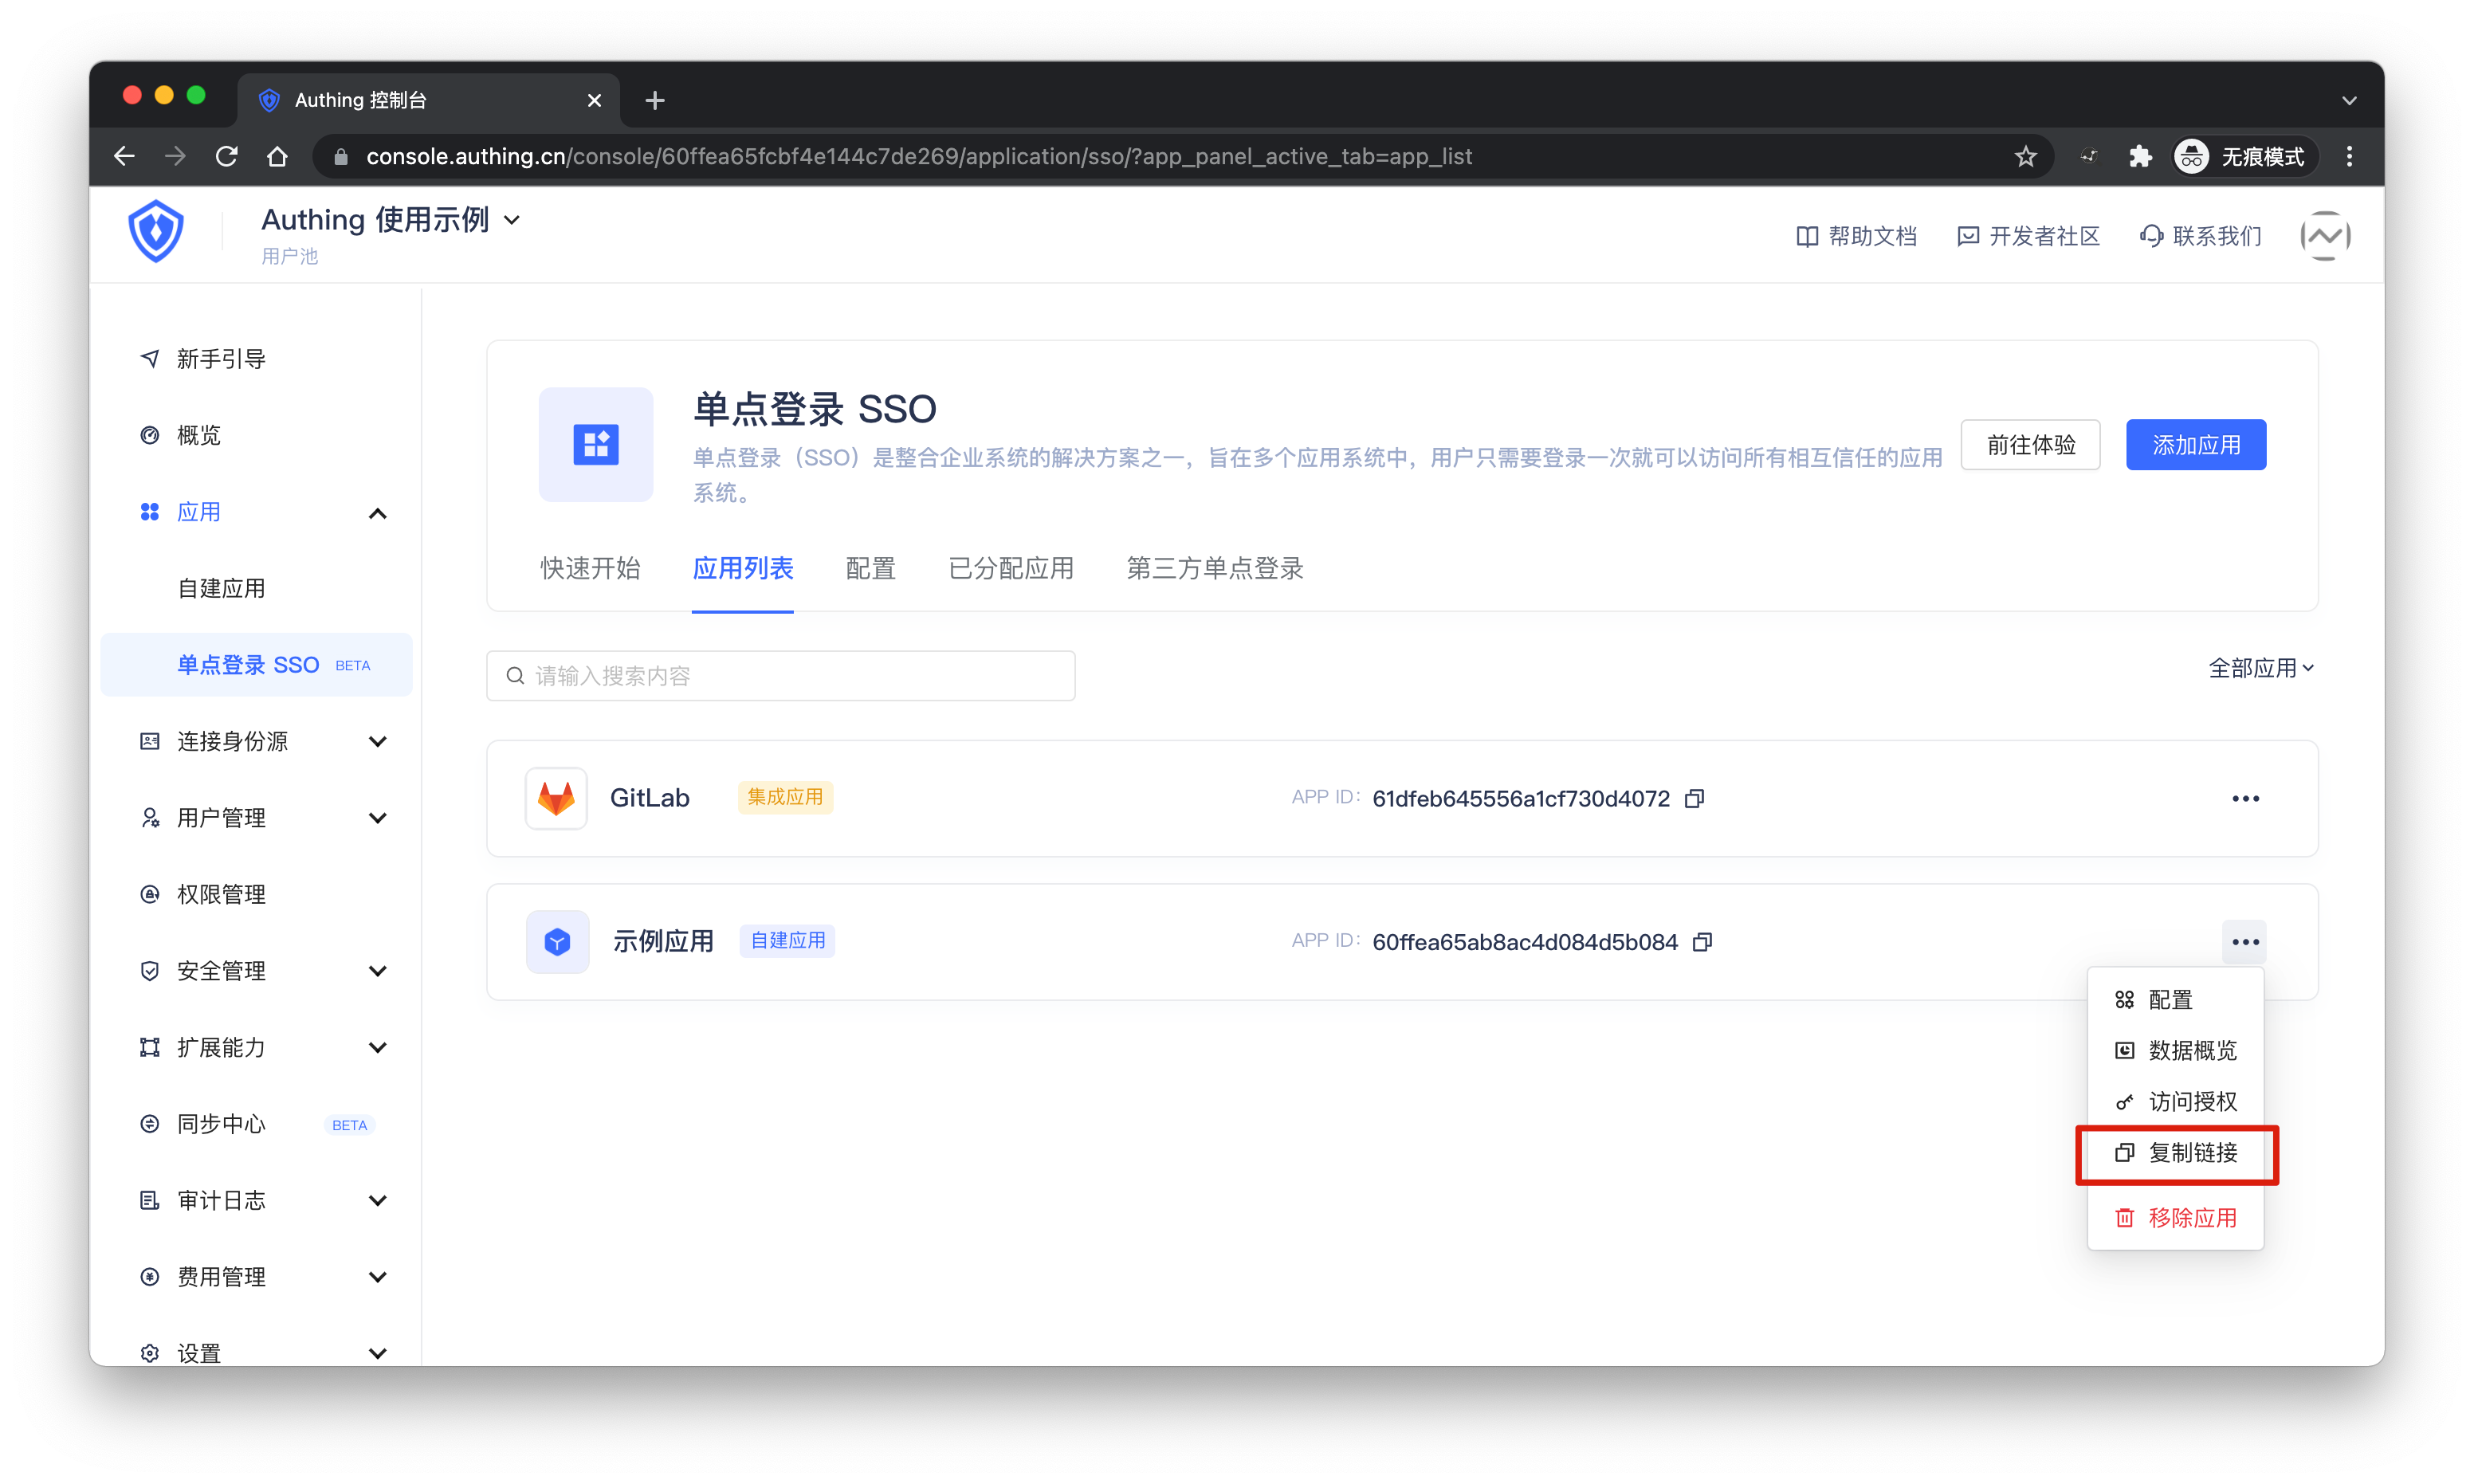Open the 全部应用 filter dropdown
Viewport: 2474px width, 1484px height.
tap(2260, 668)
